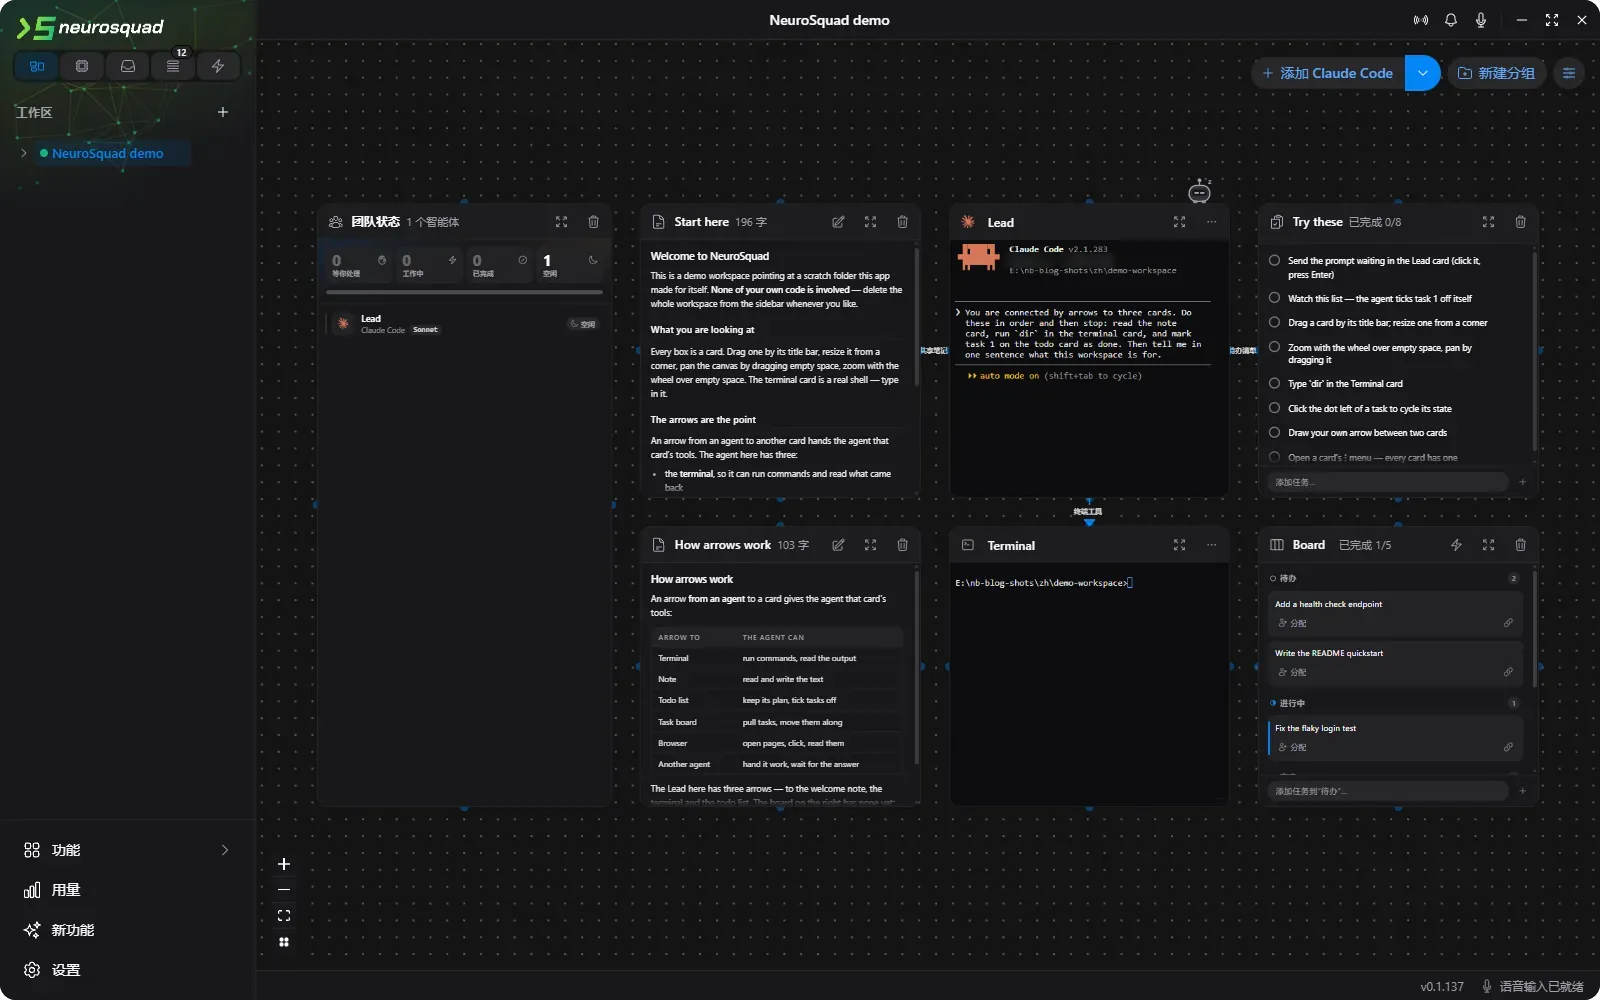Image resolution: width=1600 pixels, height=1000 pixels.
Task: Click the microphone icon in title bar
Action: point(1481,20)
